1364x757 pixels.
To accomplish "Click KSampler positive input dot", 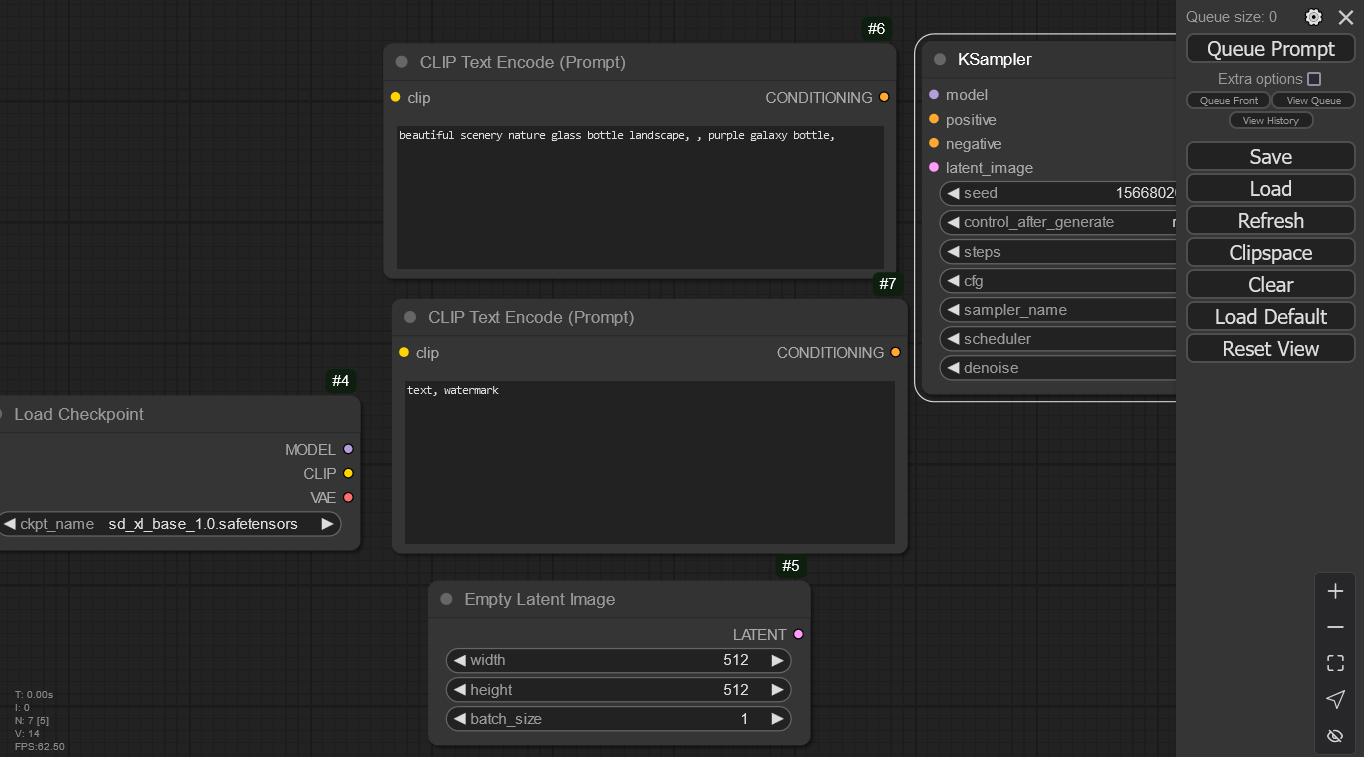I will 934,118.
